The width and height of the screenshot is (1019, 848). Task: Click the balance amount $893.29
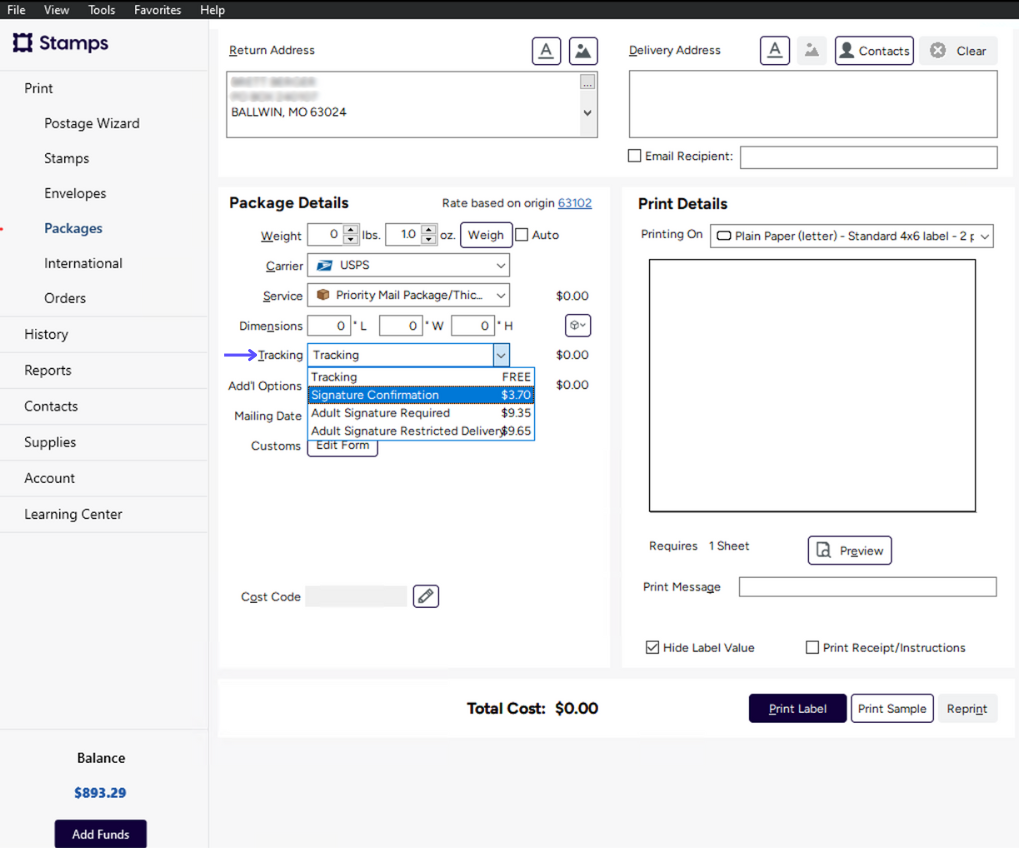(100, 793)
